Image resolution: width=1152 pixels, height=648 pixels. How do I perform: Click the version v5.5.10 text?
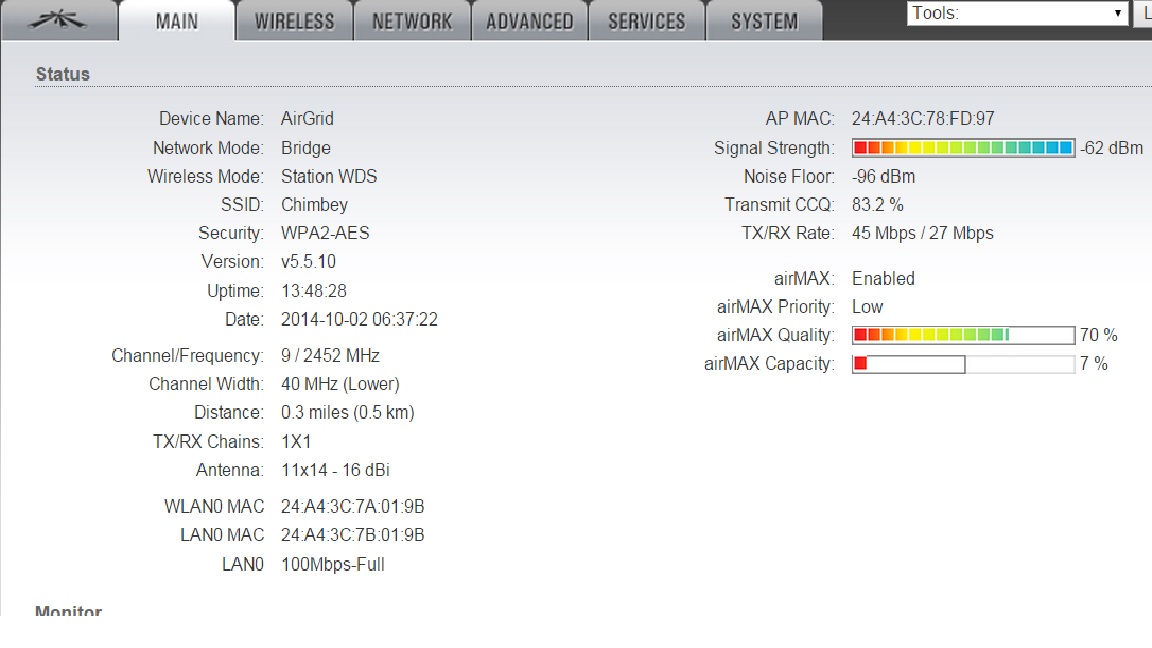(309, 262)
